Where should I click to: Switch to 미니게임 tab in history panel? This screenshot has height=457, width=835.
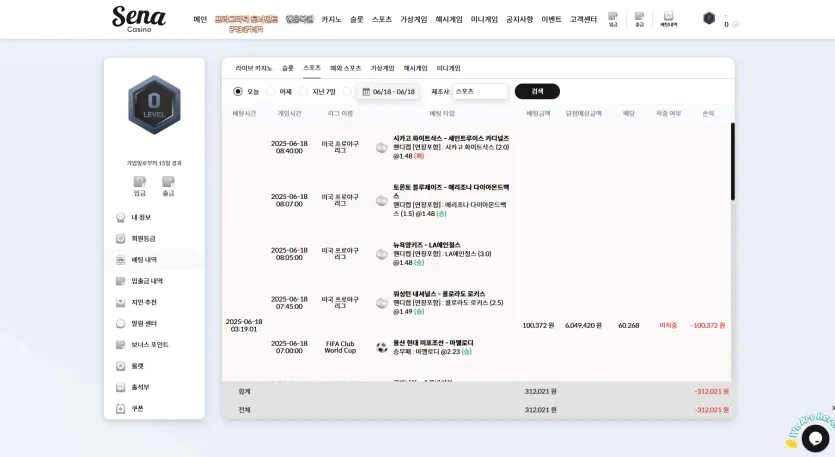tap(448, 68)
